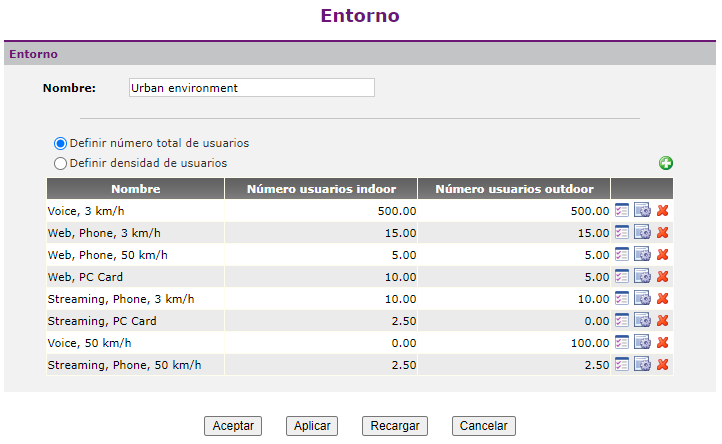This screenshot has height=444, width=722.
Task: Open edit list icon for Streaming, Phone, 3 km/h
Action: (x=622, y=299)
